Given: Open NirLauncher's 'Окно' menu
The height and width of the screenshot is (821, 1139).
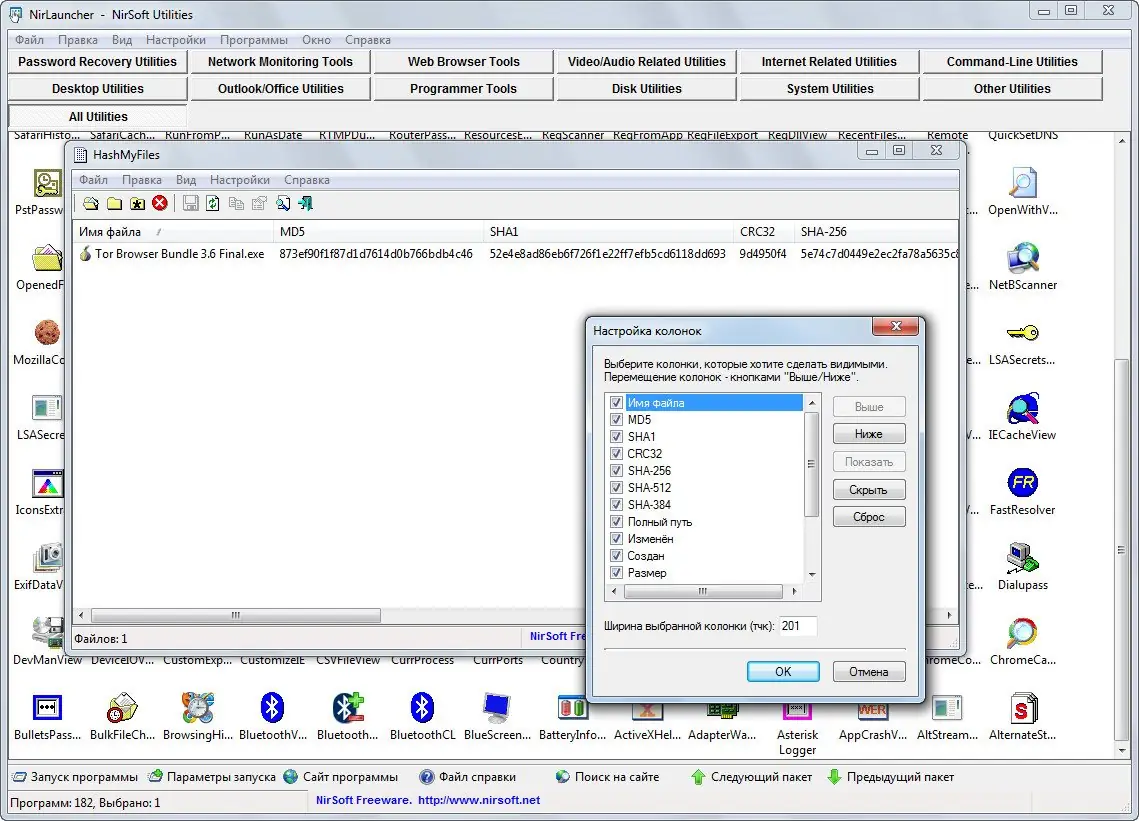Looking at the screenshot, I should [x=316, y=40].
